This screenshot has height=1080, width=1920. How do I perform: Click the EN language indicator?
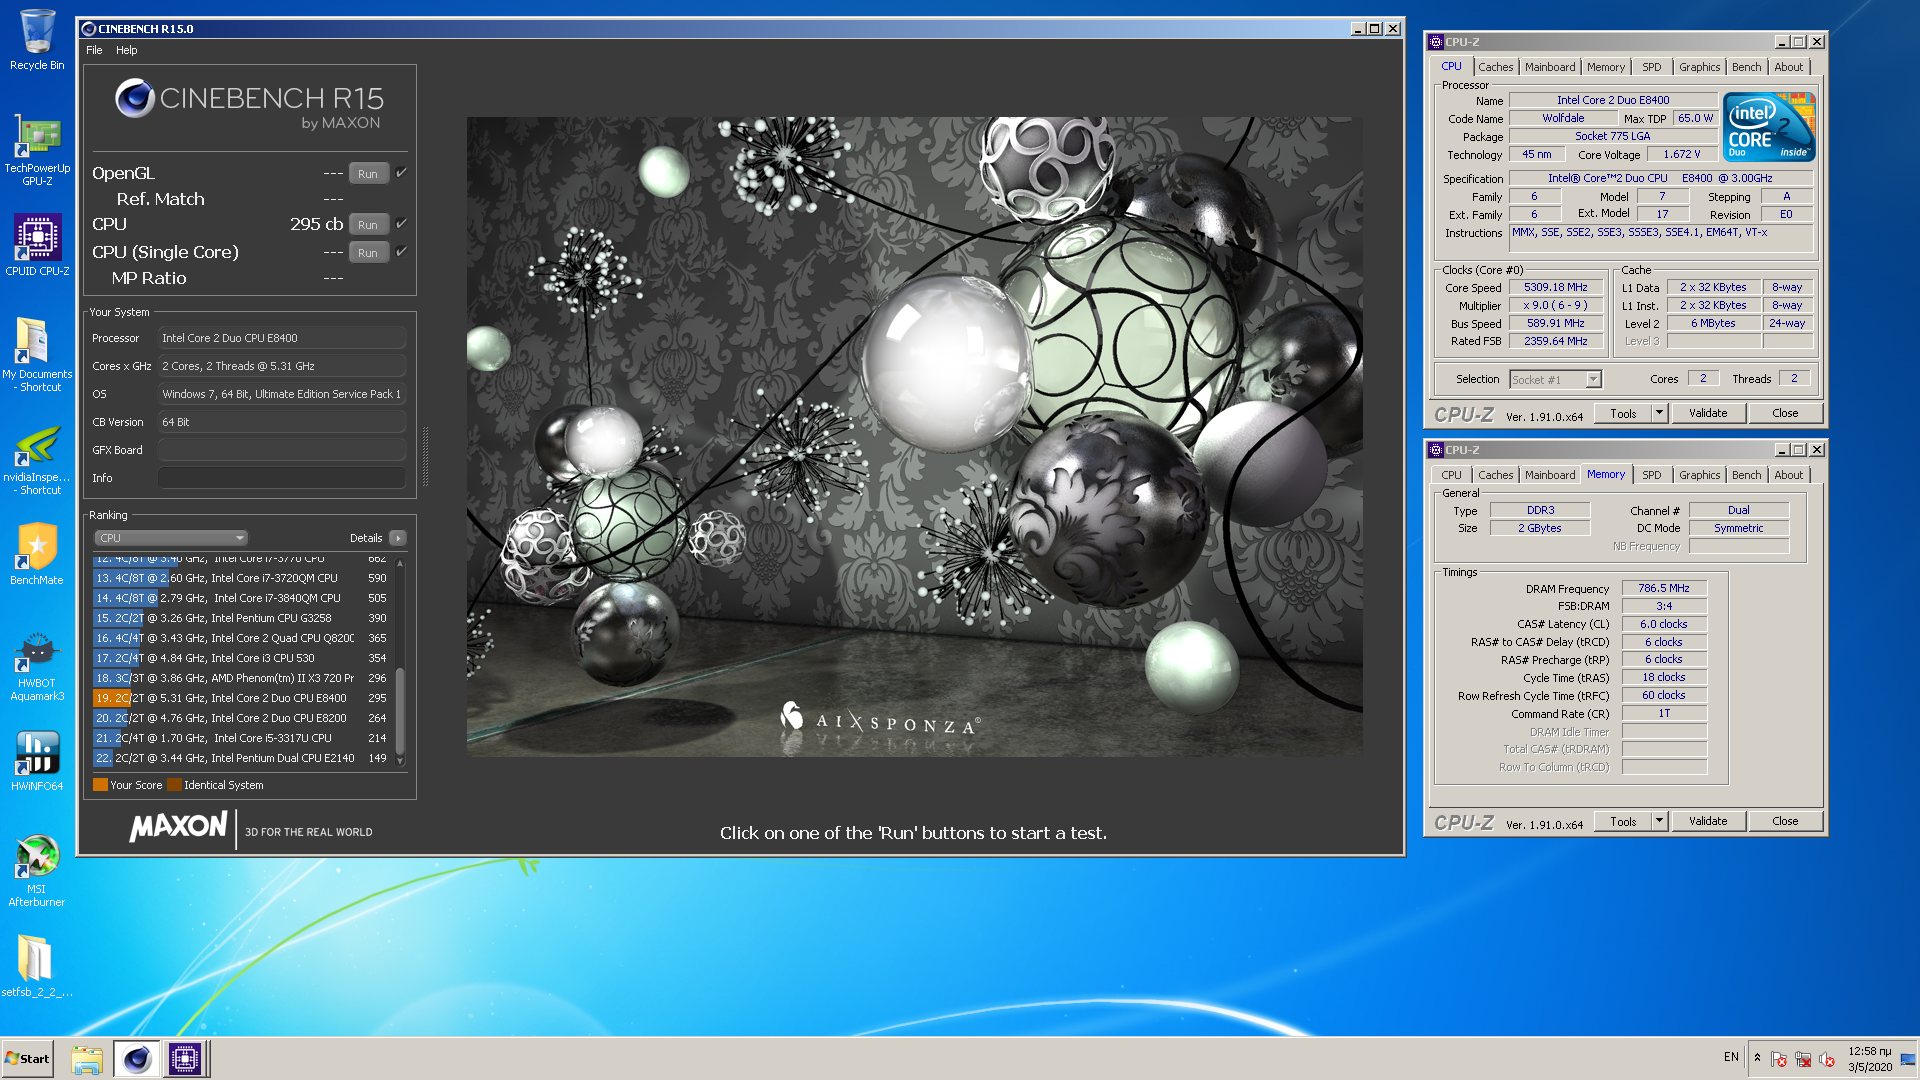click(1731, 1057)
